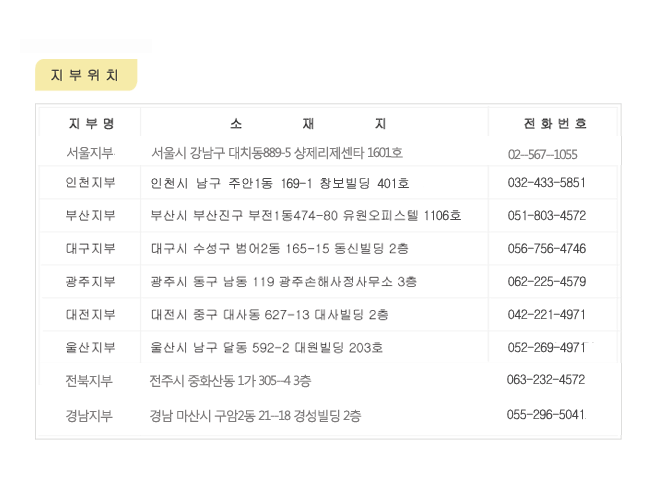Screen dimensions: 665x492
Task: Click the 부산지부 branch name
Action: pos(90,215)
